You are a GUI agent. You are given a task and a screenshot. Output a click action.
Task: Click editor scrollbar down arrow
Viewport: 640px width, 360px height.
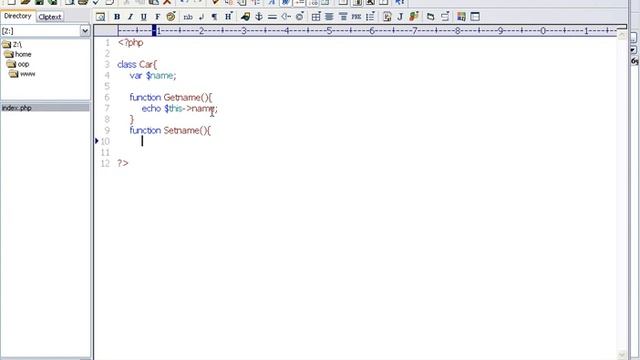(x=622, y=355)
